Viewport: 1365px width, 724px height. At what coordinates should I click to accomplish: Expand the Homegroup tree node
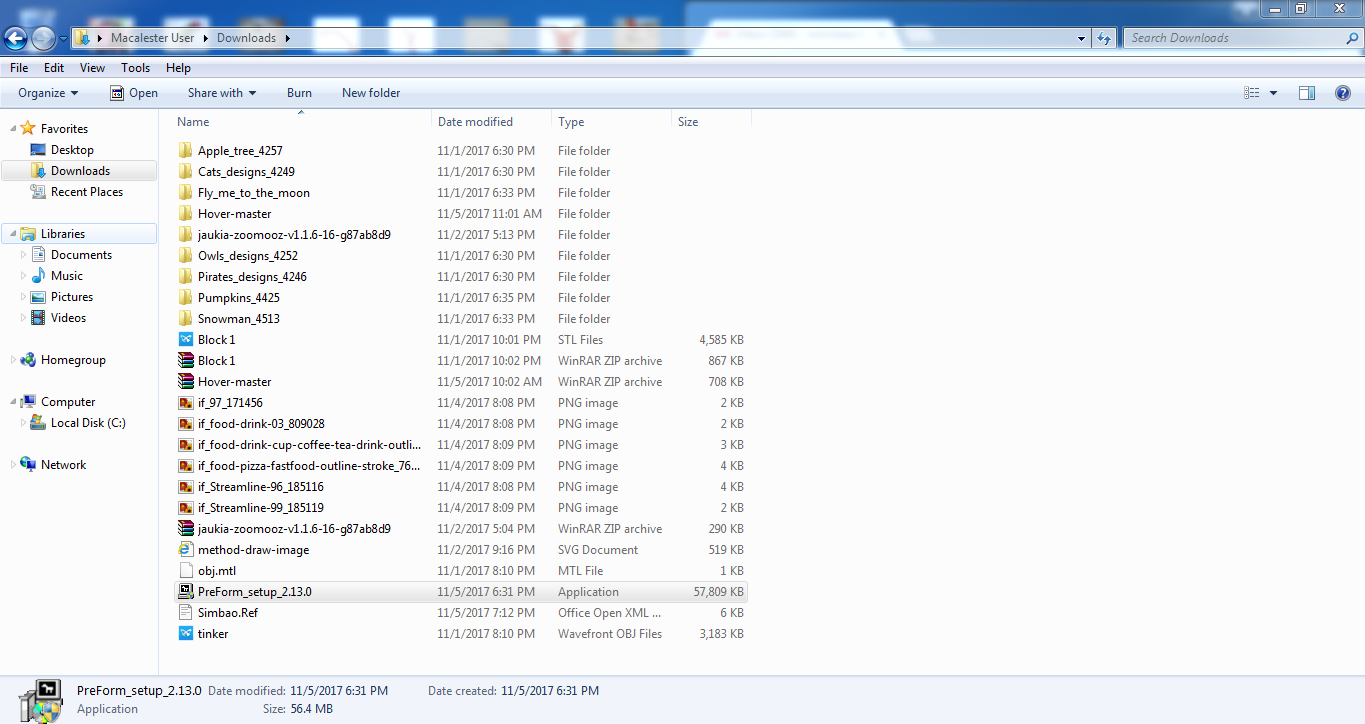click(x=11, y=360)
